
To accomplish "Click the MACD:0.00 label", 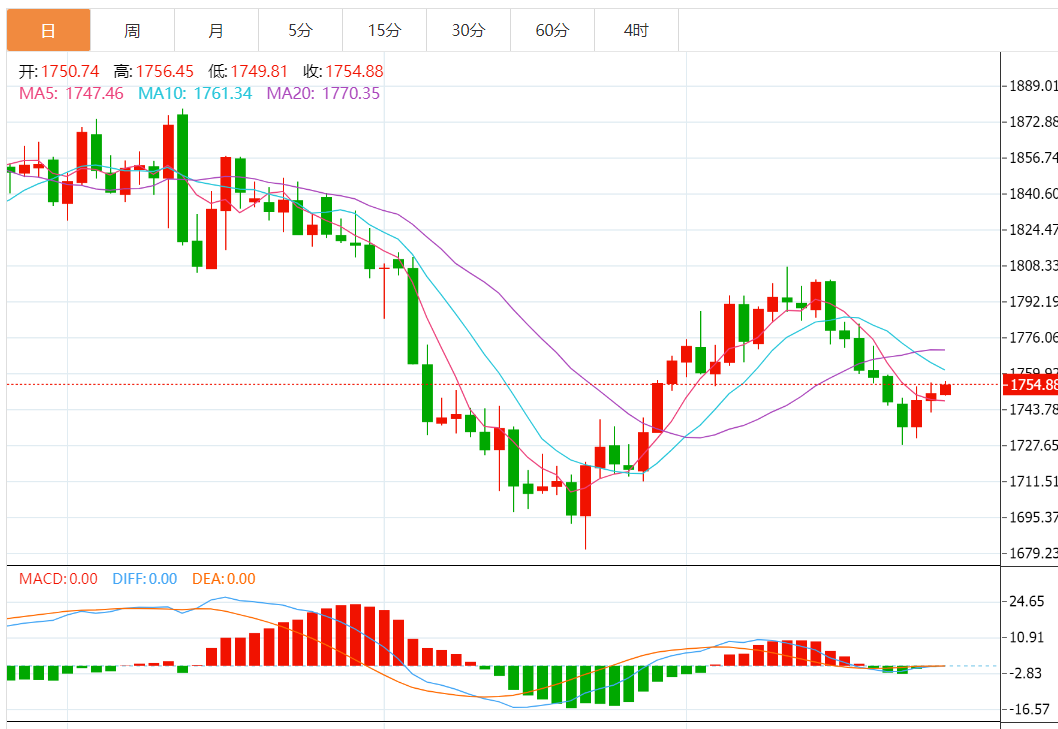I will tap(58, 579).
